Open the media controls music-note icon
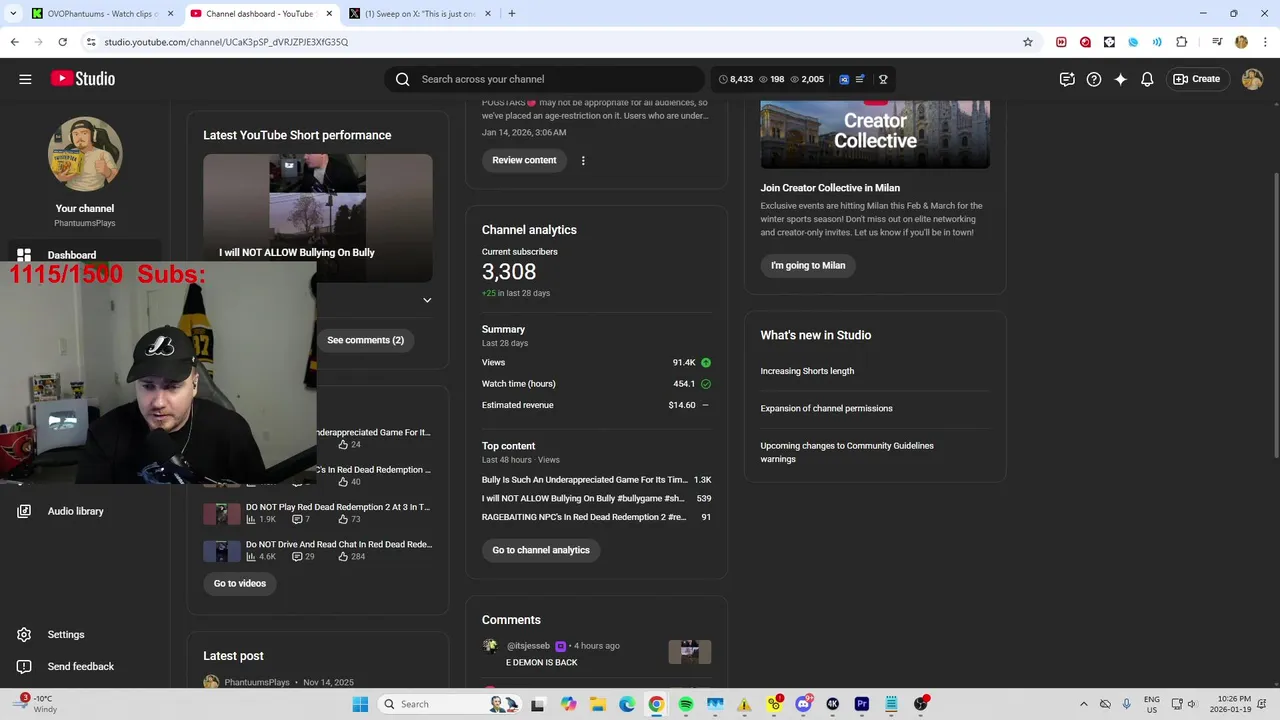This screenshot has height=720, width=1280. pos(1217,42)
